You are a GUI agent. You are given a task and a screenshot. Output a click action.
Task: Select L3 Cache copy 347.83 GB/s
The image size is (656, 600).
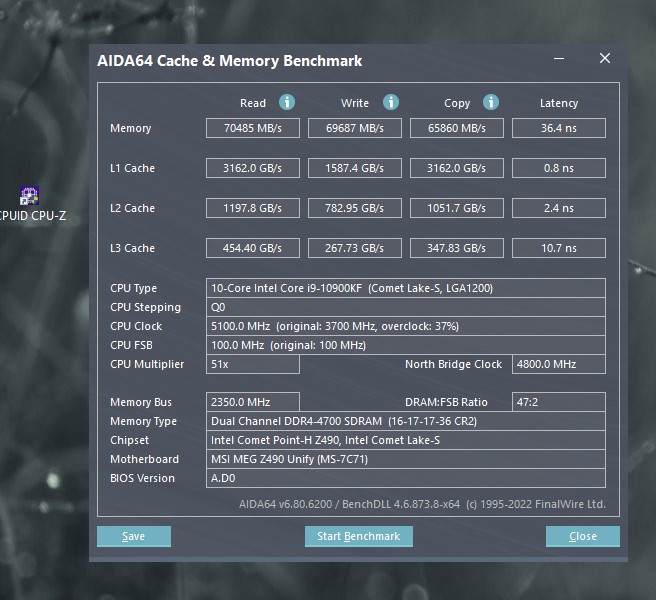[x=457, y=248]
